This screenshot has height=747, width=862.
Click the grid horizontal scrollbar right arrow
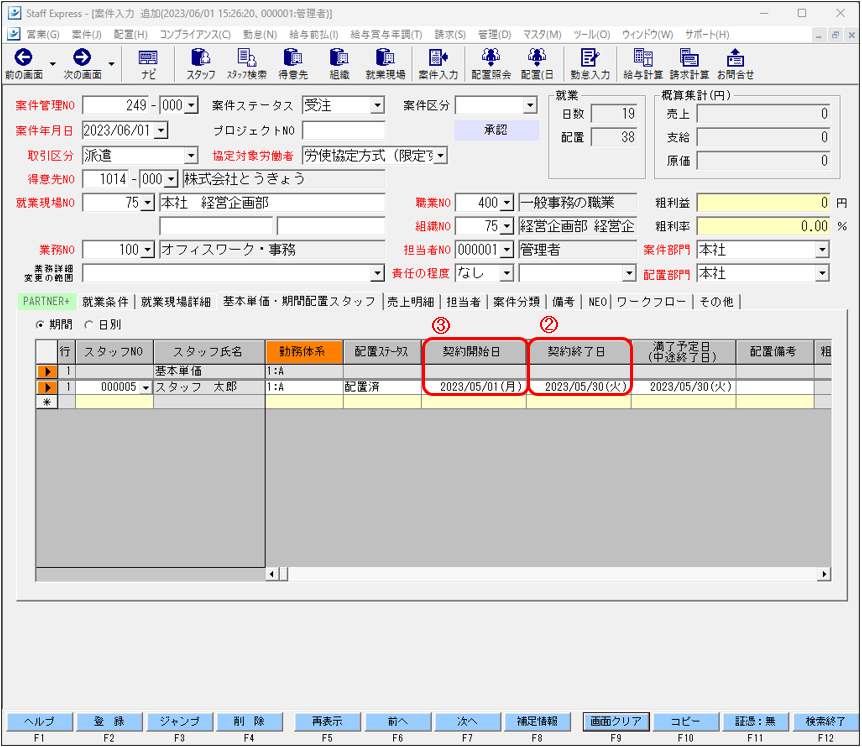pos(824,574)
